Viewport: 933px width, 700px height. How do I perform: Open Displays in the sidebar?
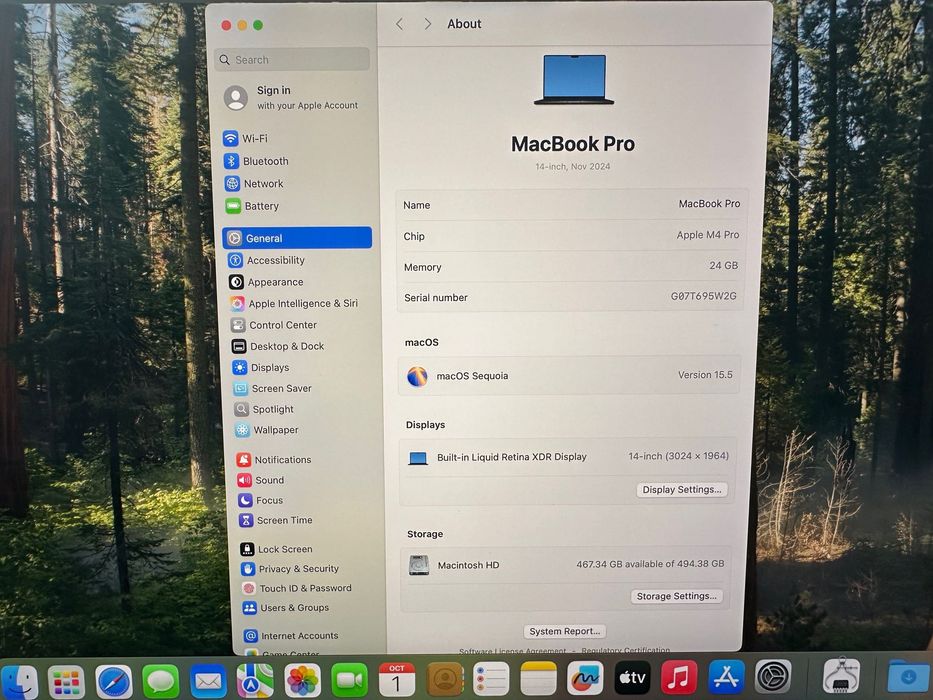pos(261,367)
